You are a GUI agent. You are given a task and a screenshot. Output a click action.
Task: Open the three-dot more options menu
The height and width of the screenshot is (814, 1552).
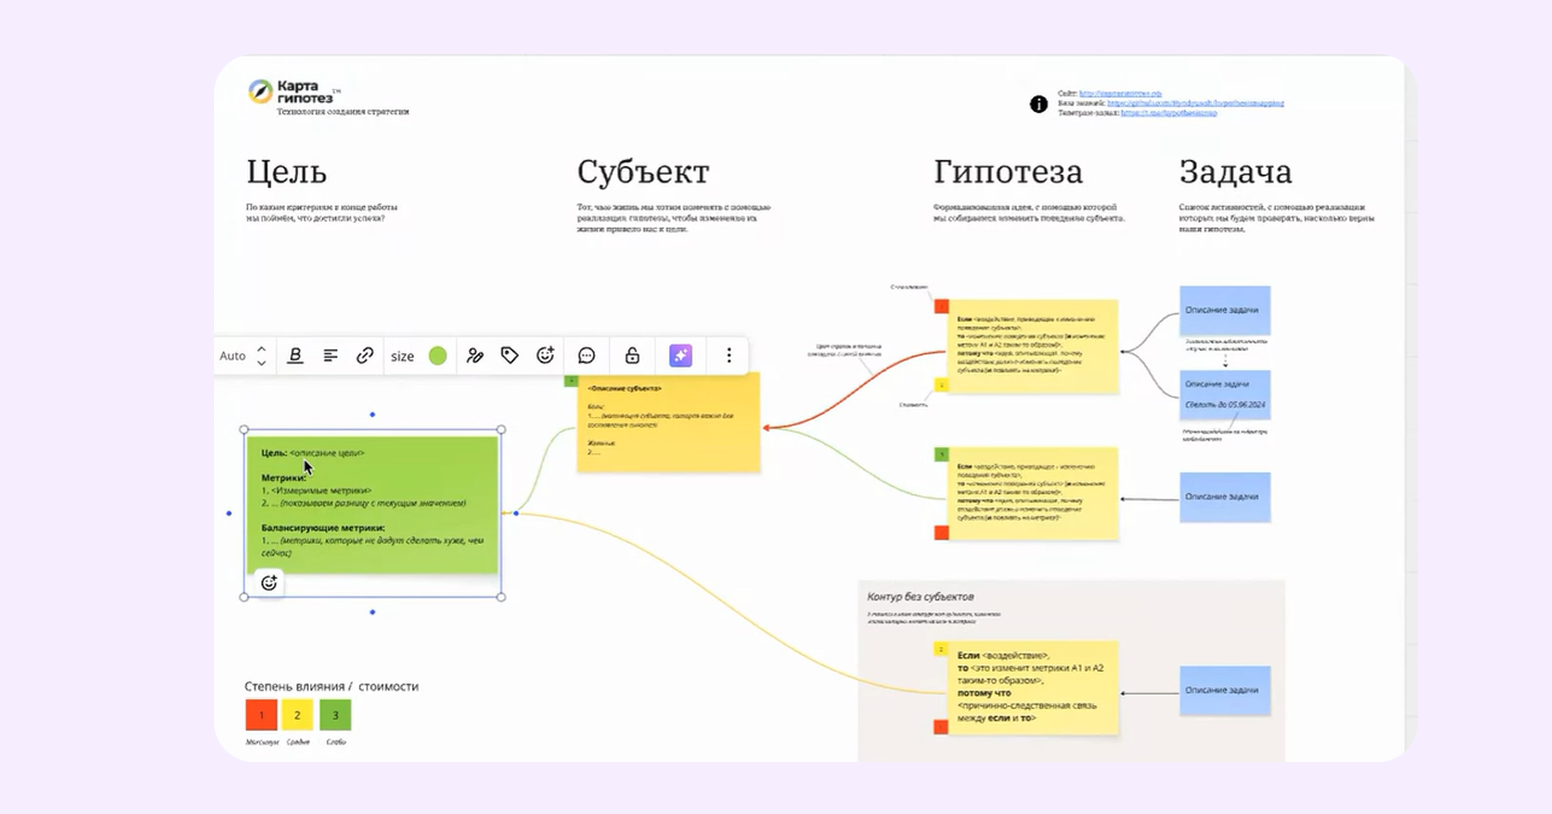pos(729,356)
